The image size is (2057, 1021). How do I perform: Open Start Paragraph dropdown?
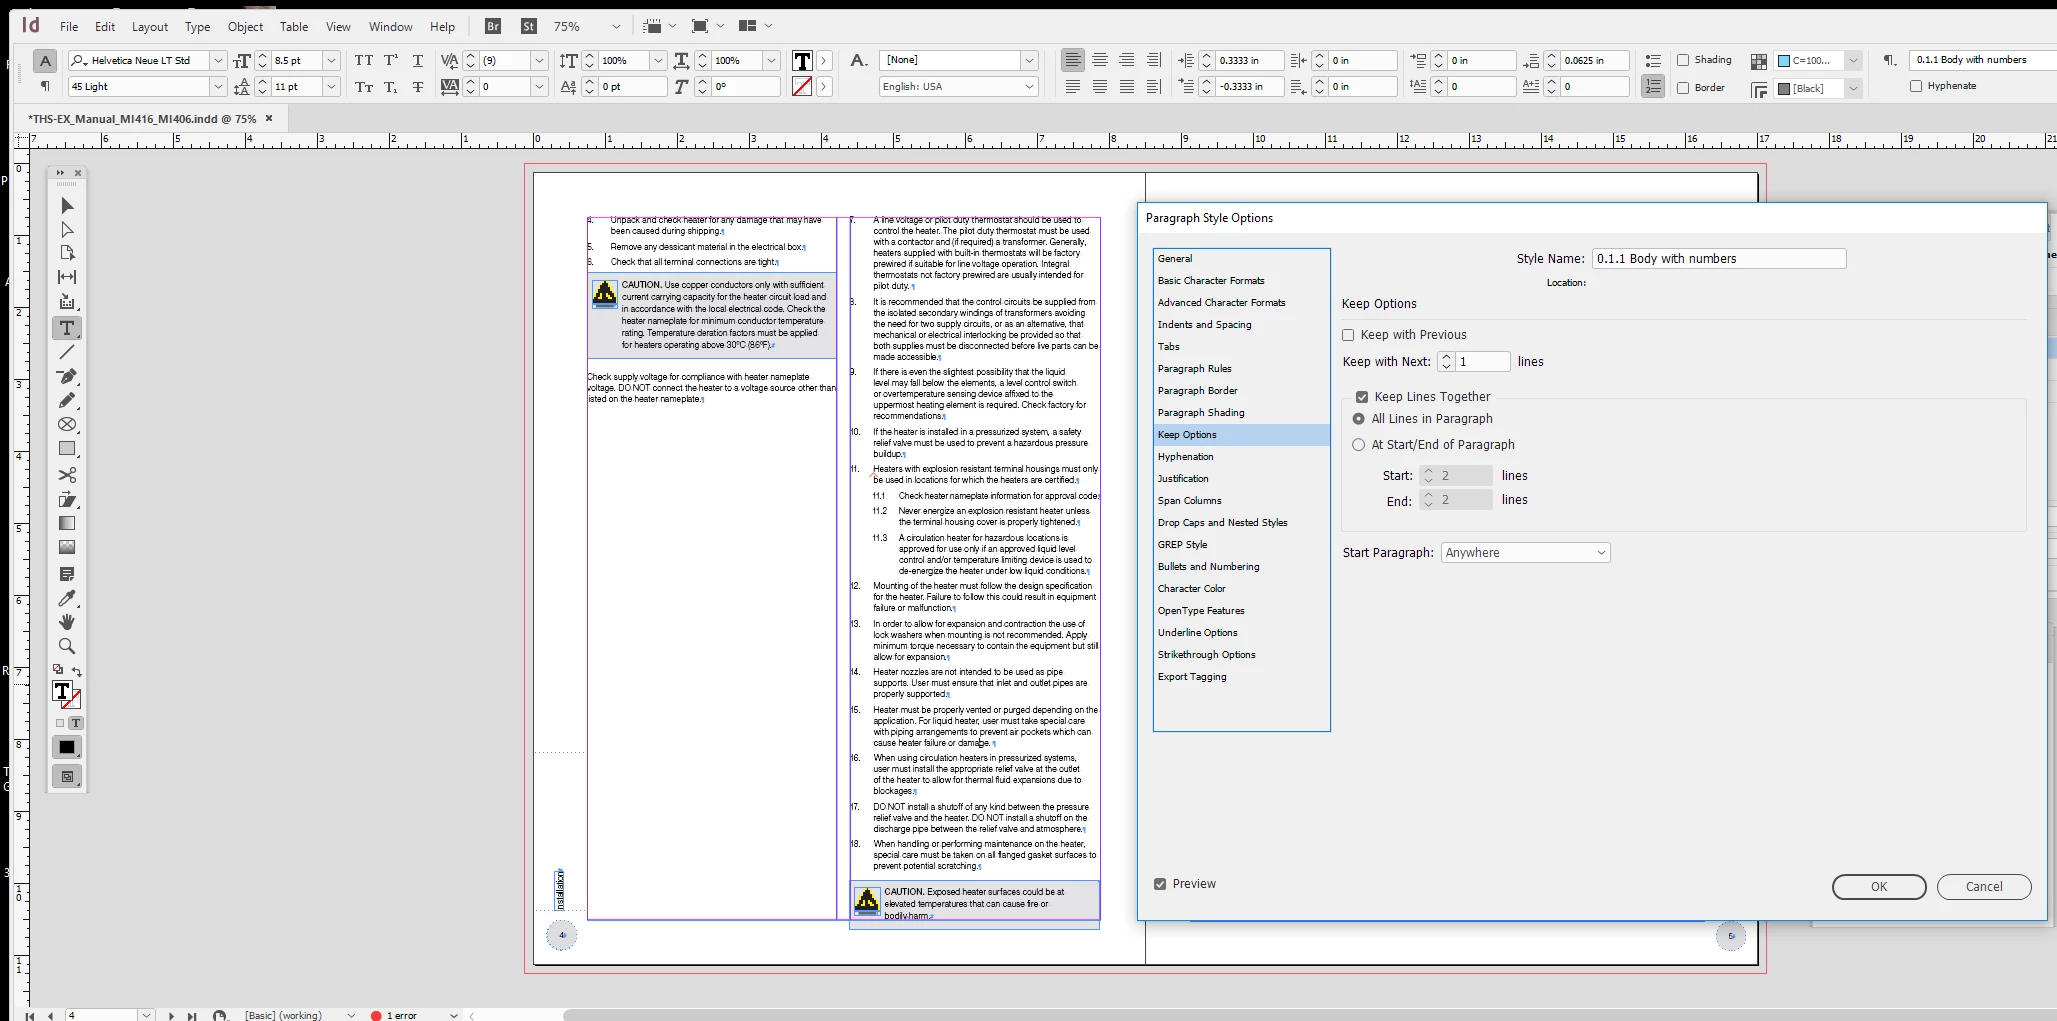[x=1525, y=553]
